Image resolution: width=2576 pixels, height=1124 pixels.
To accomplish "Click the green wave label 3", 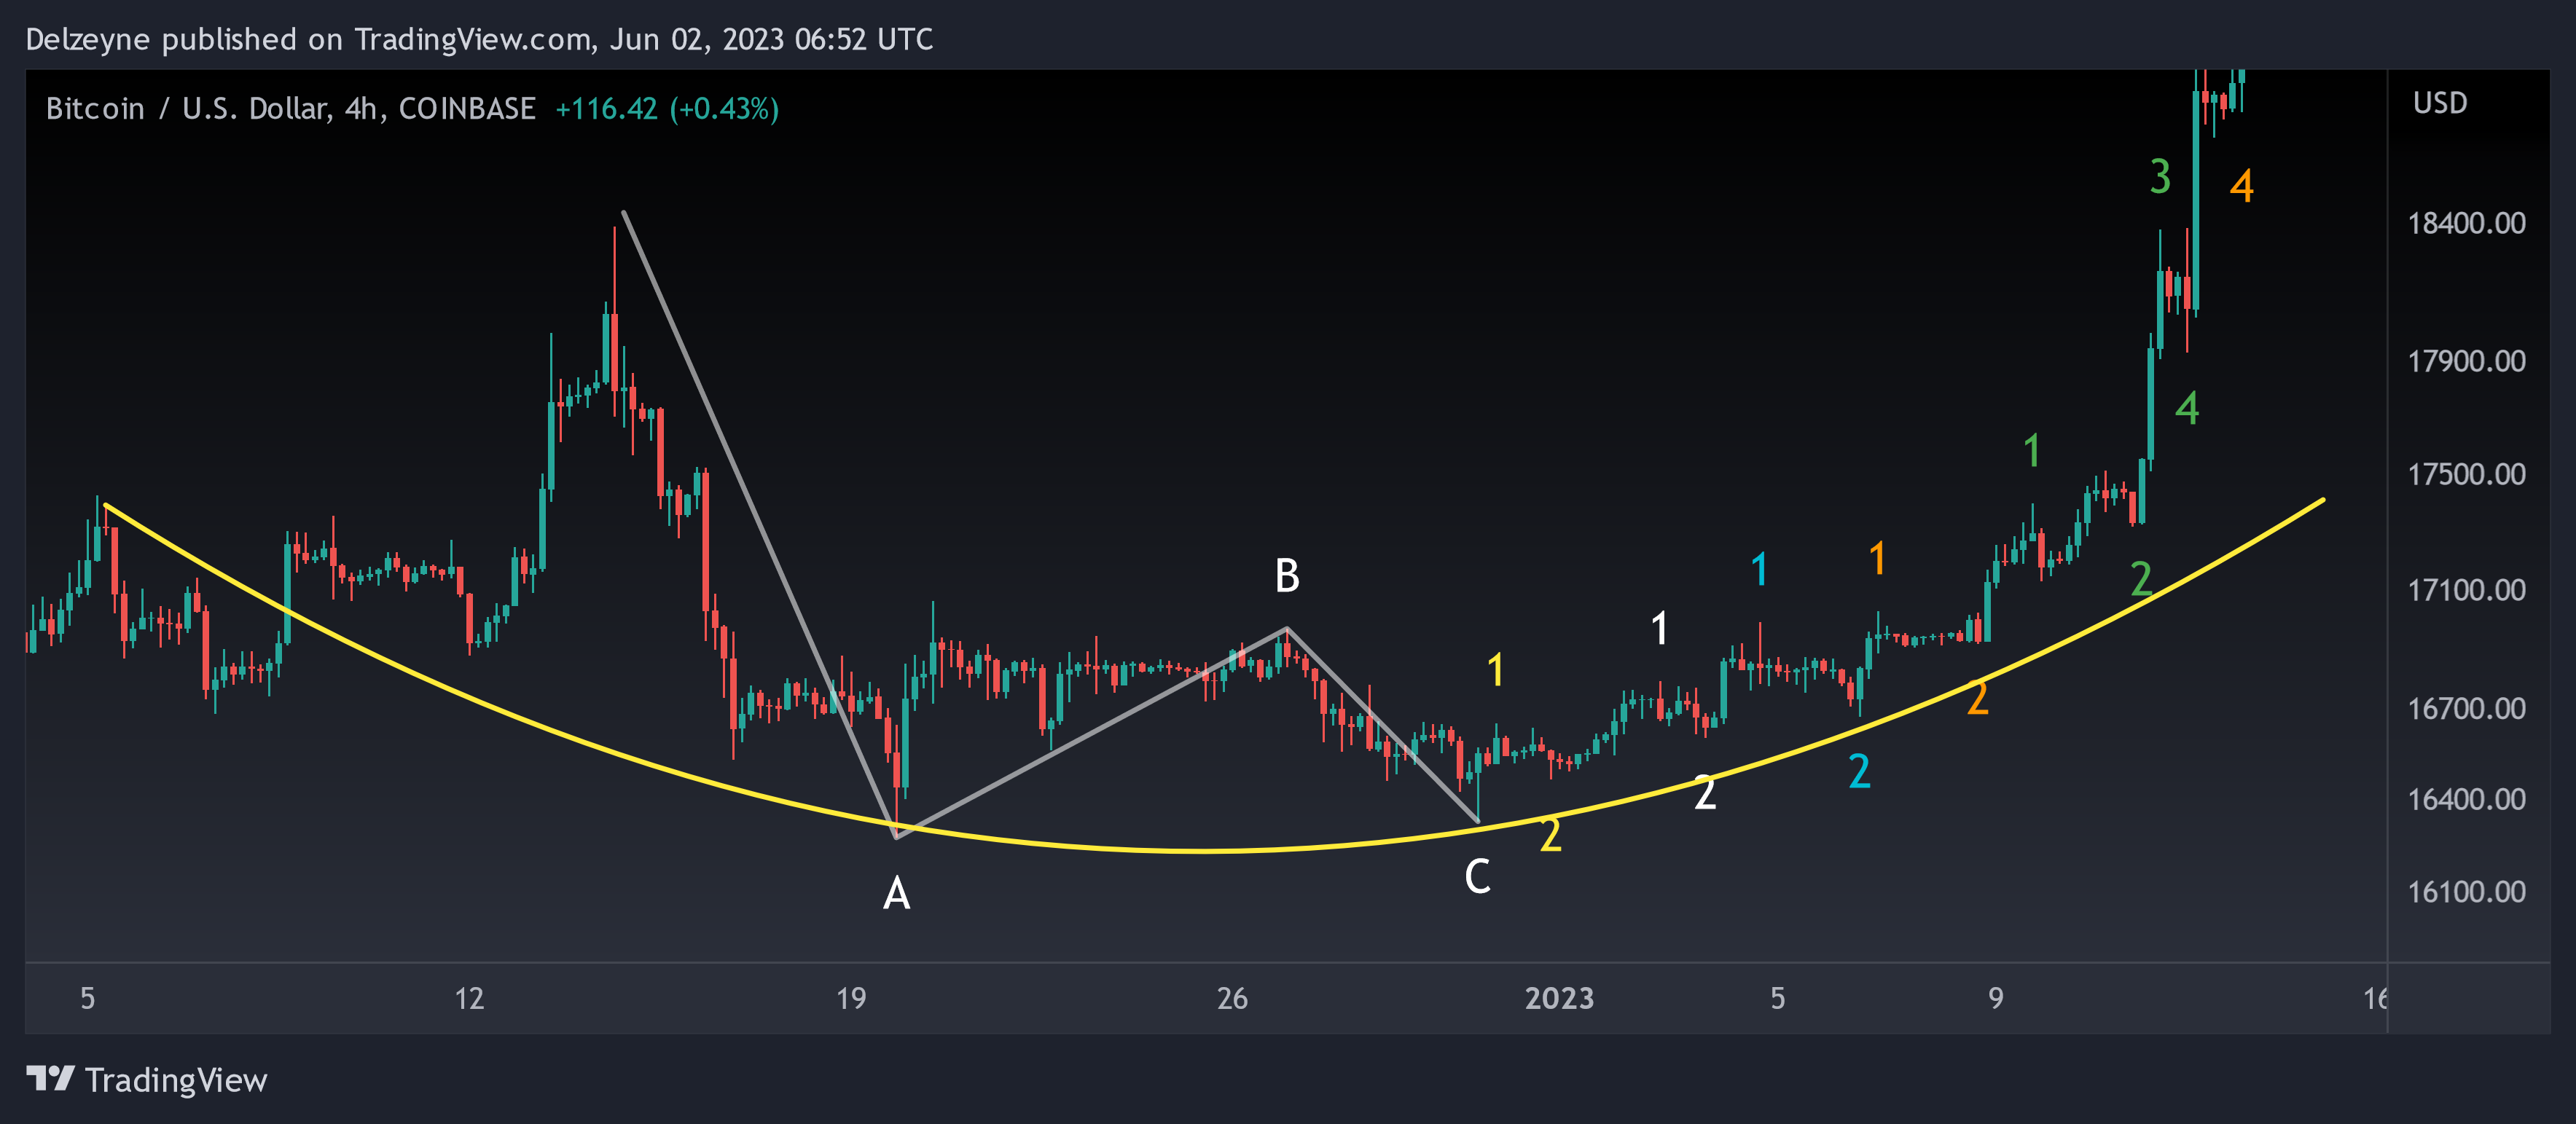I will click(x=2160, y=176).
